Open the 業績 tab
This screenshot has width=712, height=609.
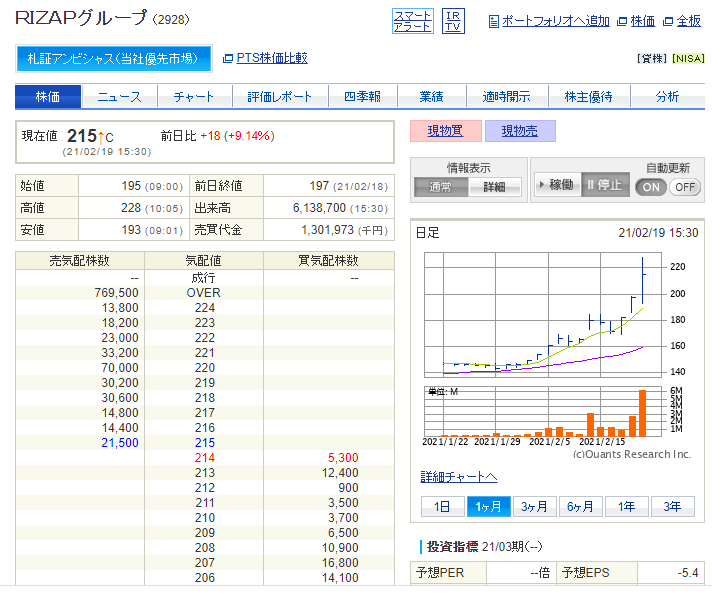(x=431, y=97)
